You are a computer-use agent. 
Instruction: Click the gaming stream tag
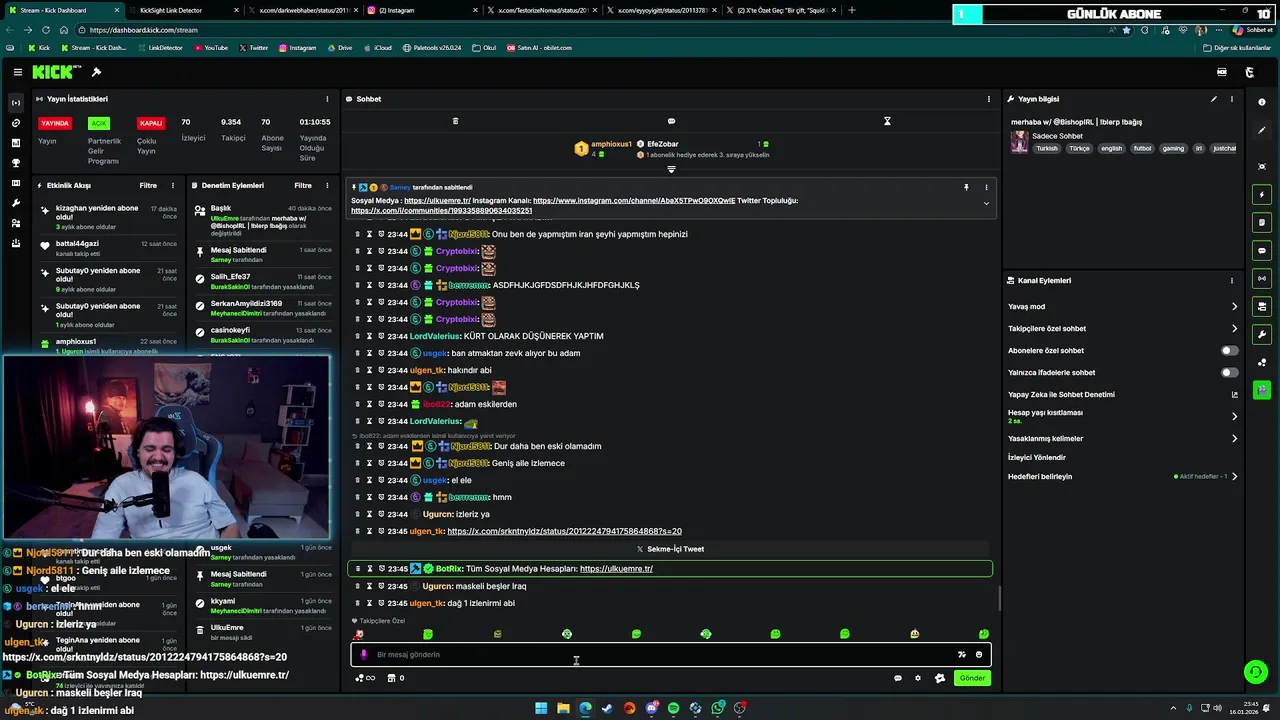[1173, 148]
